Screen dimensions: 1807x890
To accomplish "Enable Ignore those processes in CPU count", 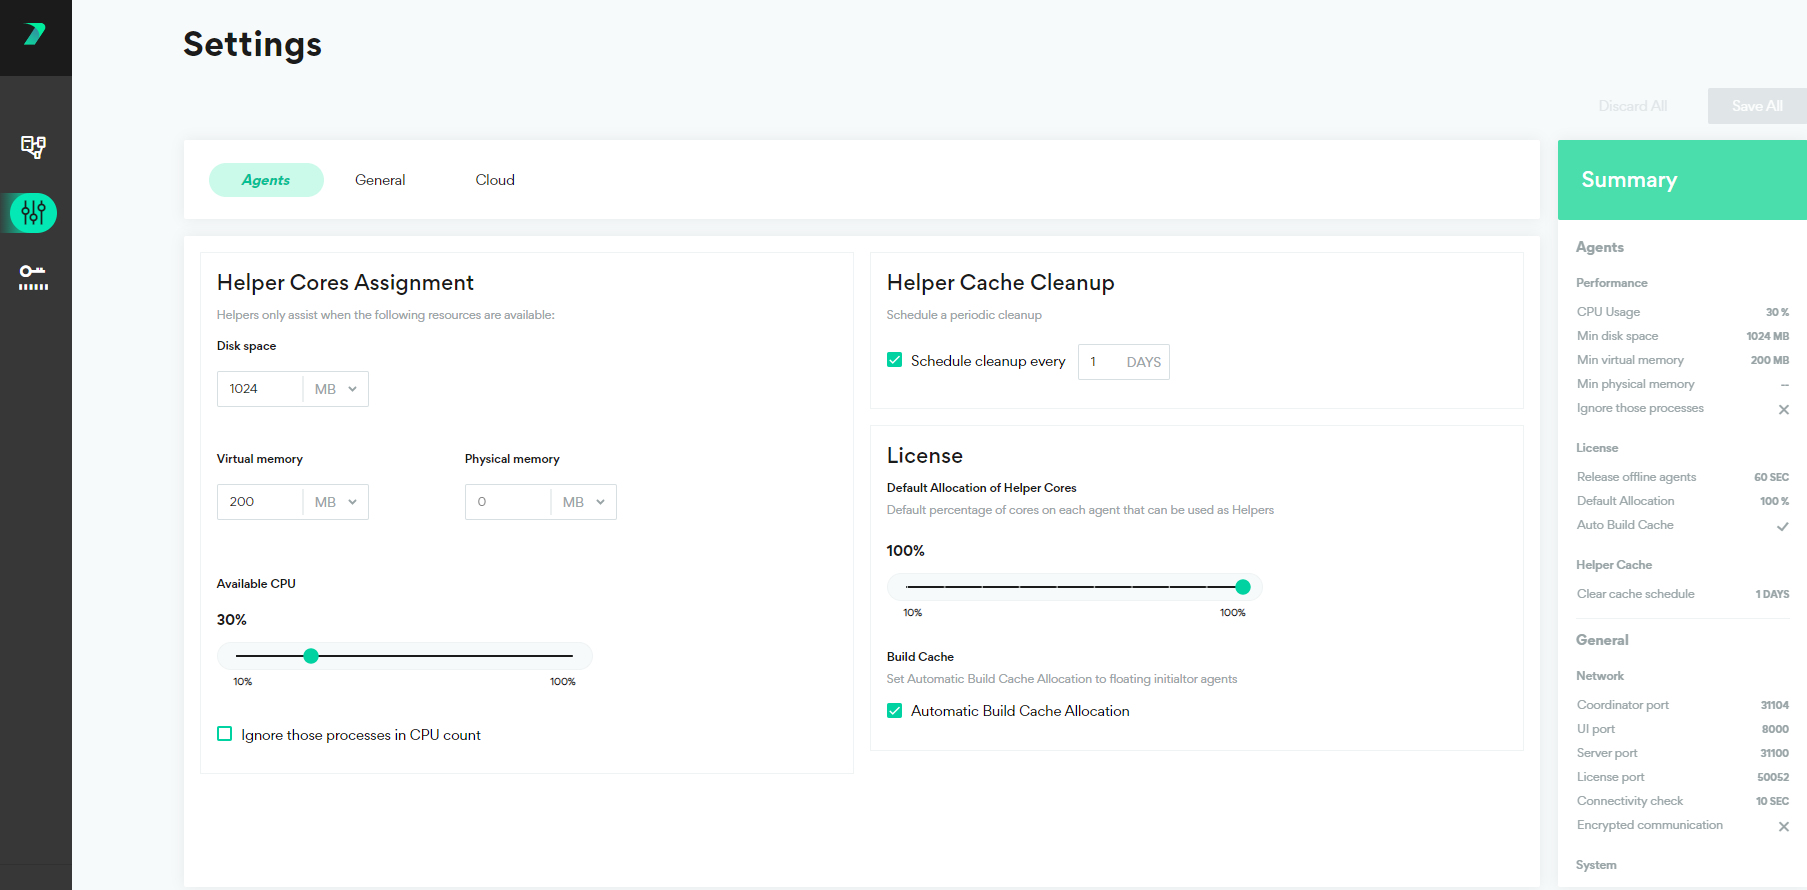I will coord(225,734).
